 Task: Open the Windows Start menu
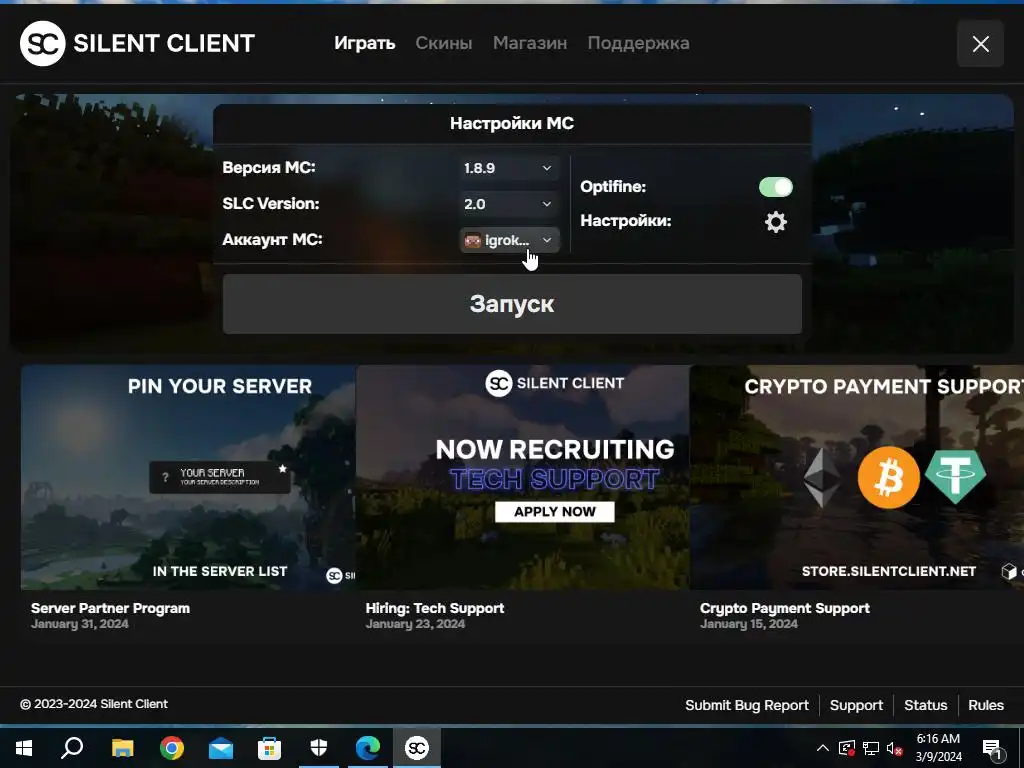pyautogui.click(x=24, y=748)
